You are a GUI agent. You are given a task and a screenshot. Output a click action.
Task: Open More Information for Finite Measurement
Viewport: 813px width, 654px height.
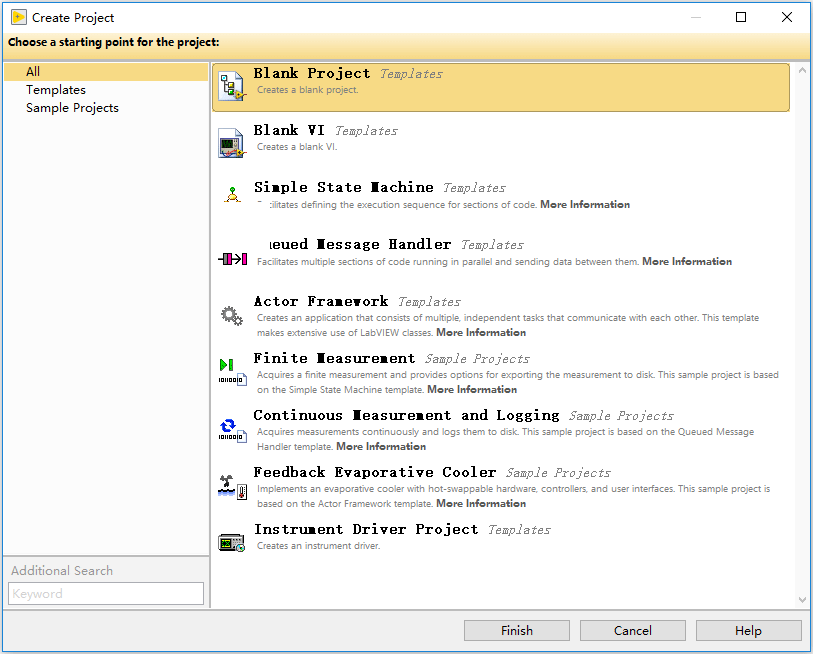(x=472, y=389)
